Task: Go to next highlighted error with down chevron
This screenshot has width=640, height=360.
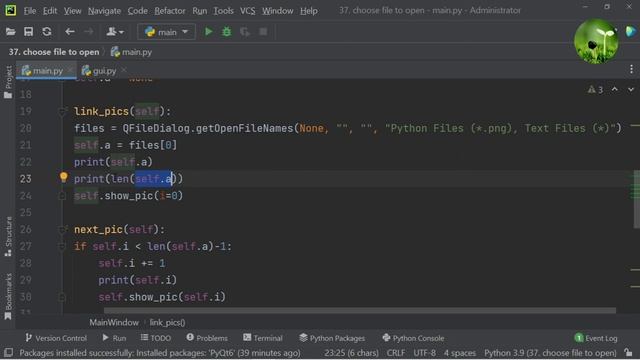Action: click(x=631, y=89)
